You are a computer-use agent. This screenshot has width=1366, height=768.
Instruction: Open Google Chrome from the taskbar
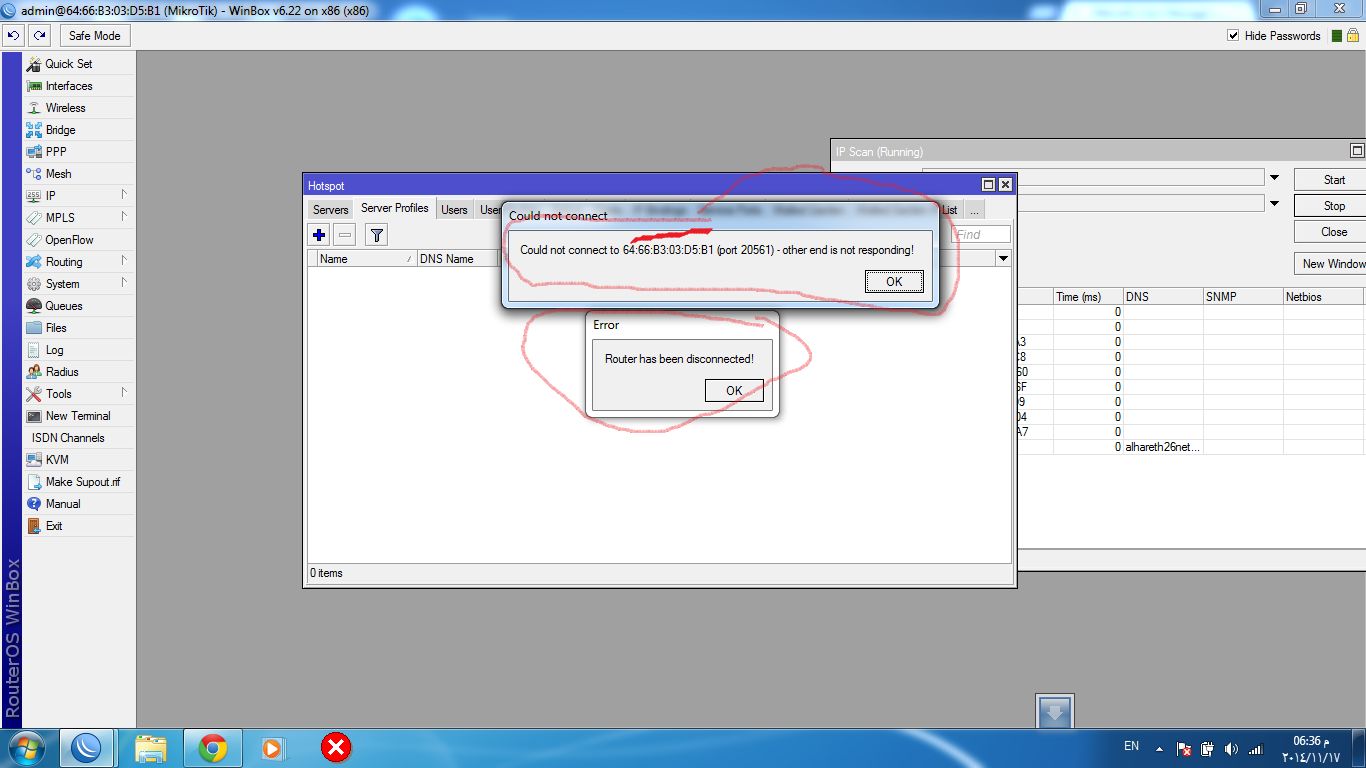click(212, 748)
